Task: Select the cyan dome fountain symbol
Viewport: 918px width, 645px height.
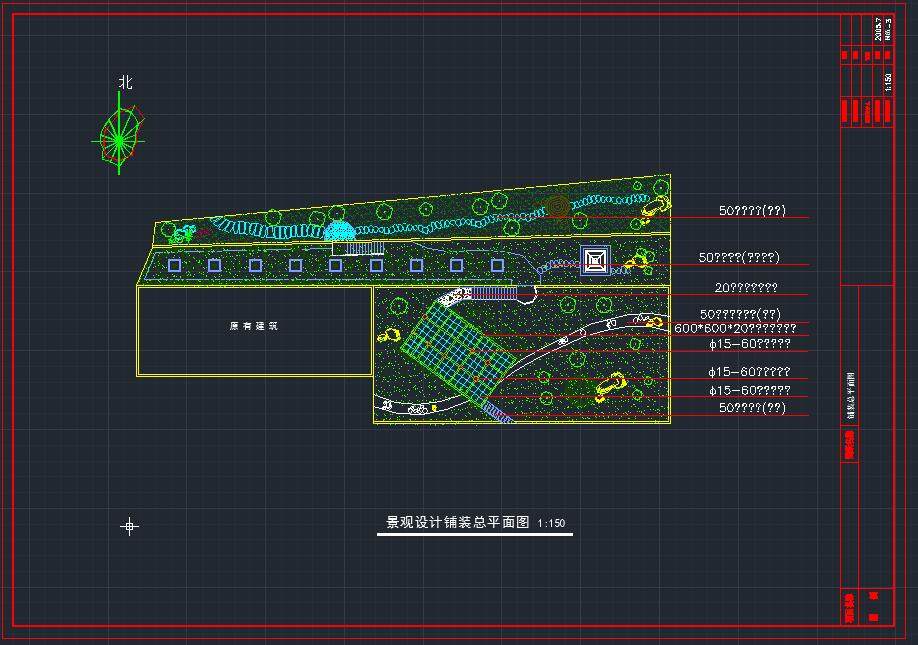Action: coord(340,231)
